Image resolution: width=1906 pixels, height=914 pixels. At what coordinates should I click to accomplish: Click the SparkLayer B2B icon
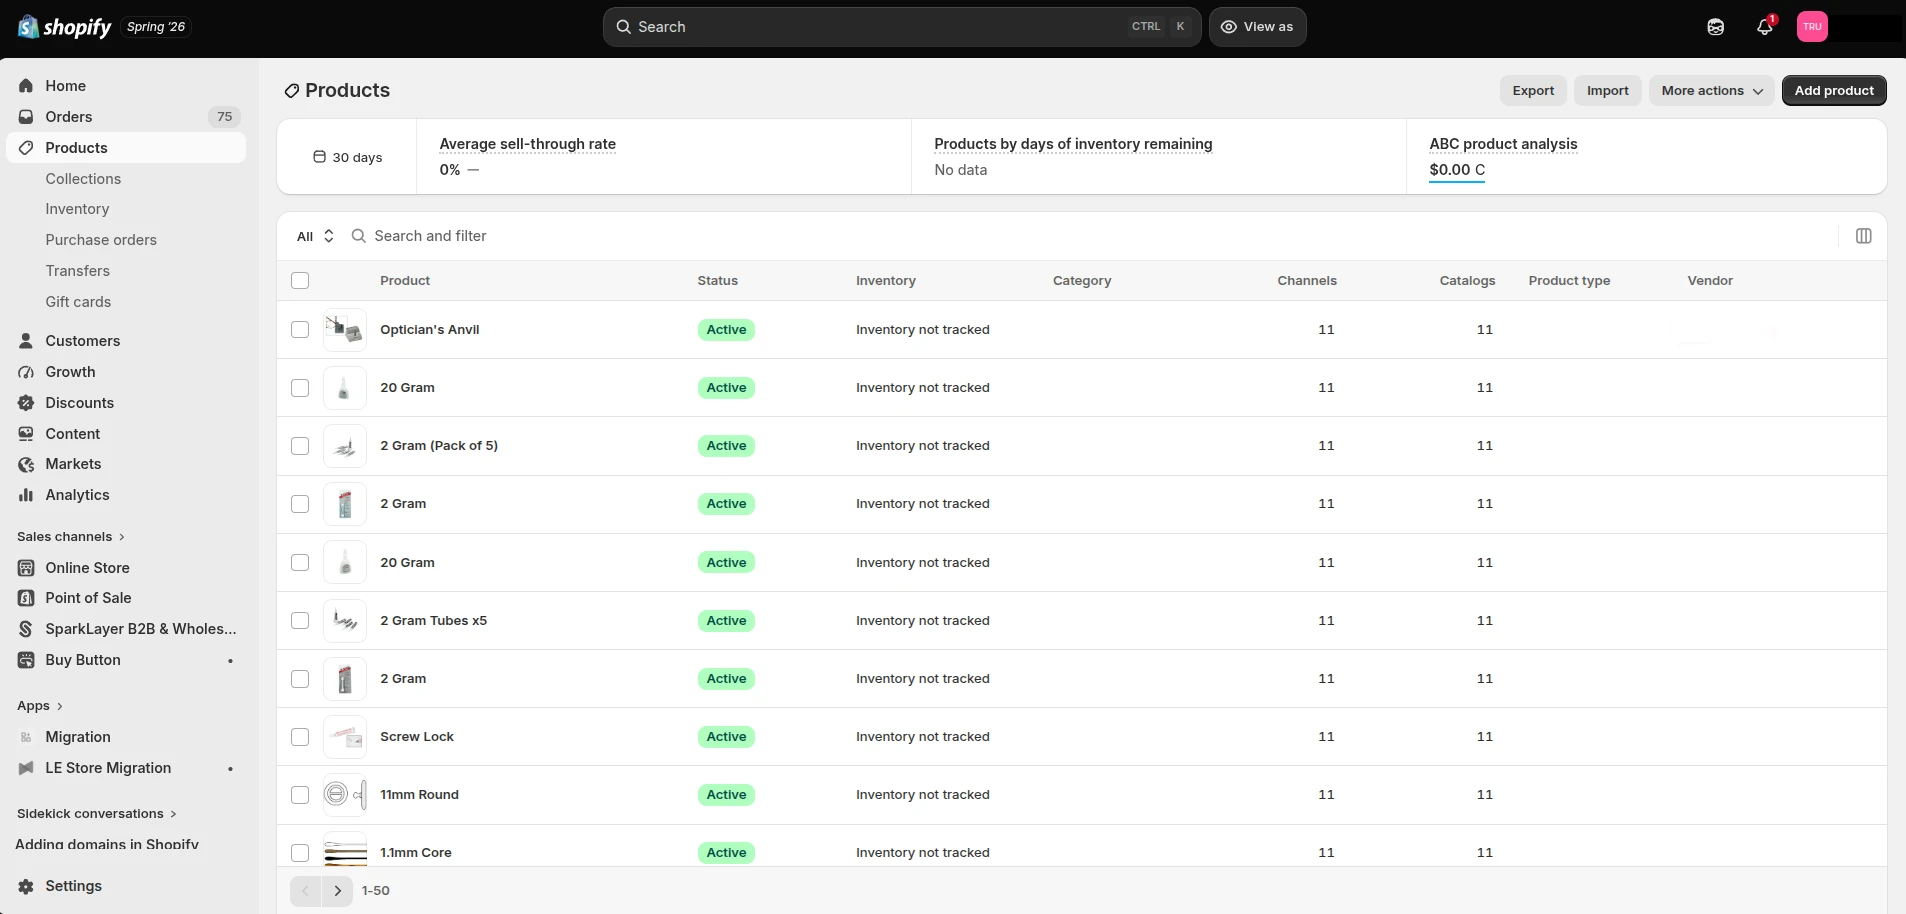coord(26,629)
